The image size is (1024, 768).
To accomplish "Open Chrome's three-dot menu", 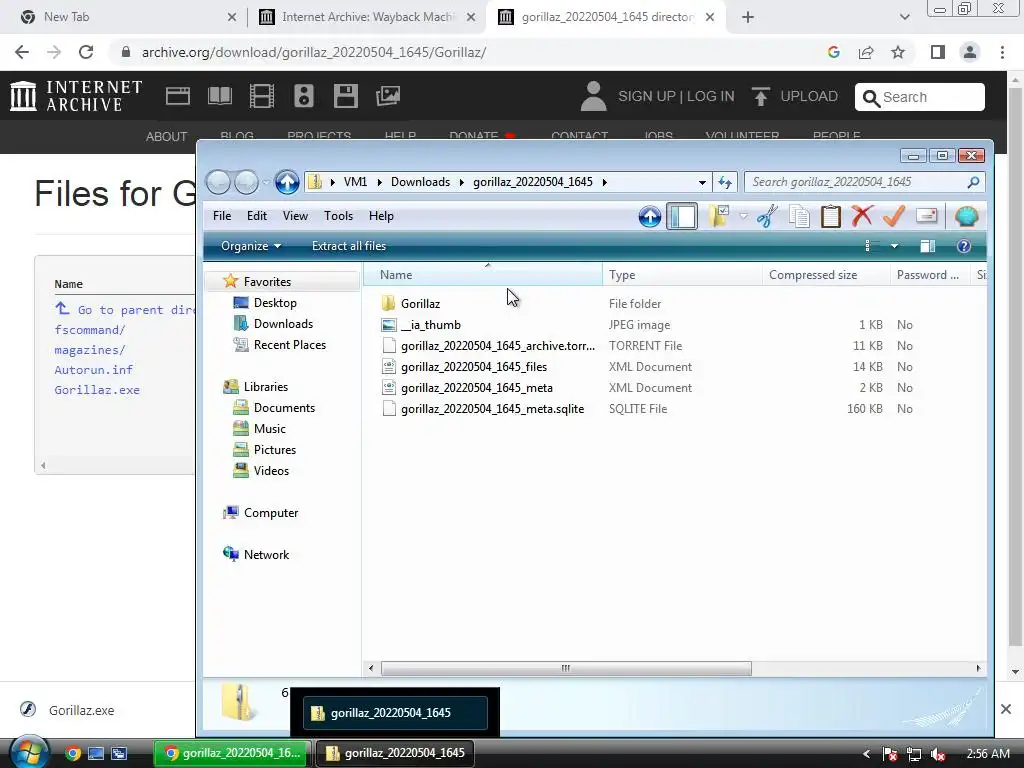I will pyautogui.click(x=1002, y=52).
